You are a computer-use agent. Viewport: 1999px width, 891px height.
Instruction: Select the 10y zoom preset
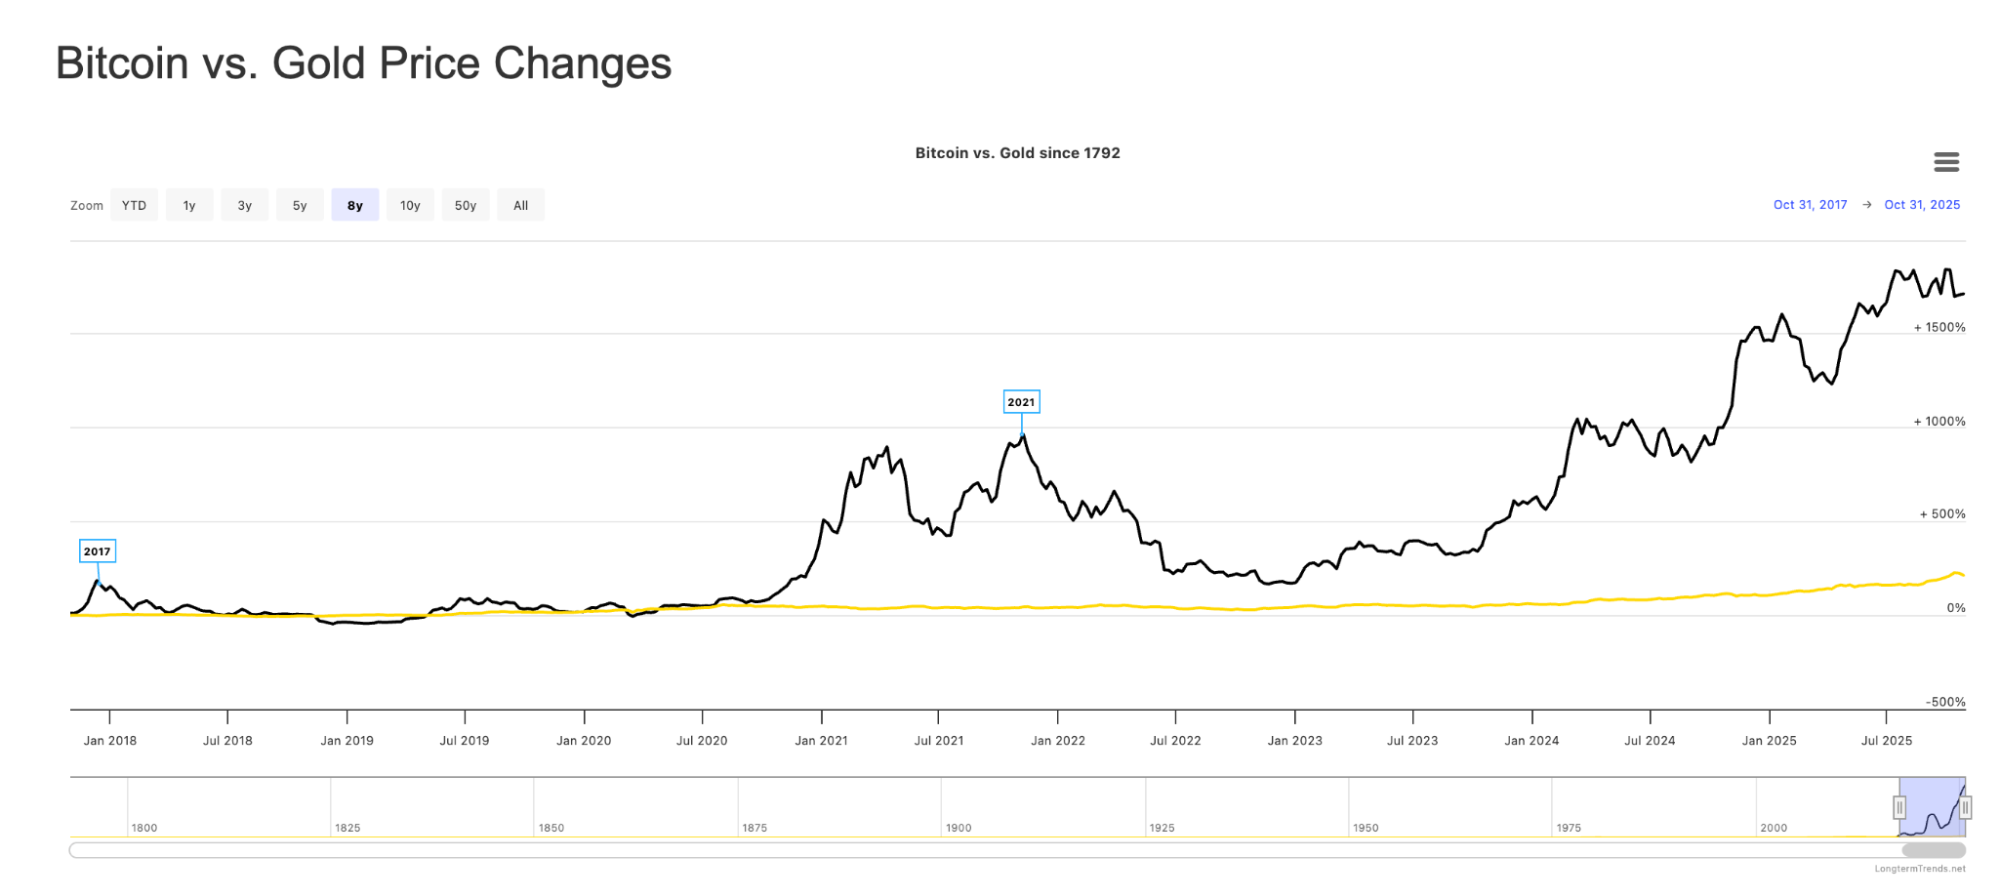click(410, 204)
